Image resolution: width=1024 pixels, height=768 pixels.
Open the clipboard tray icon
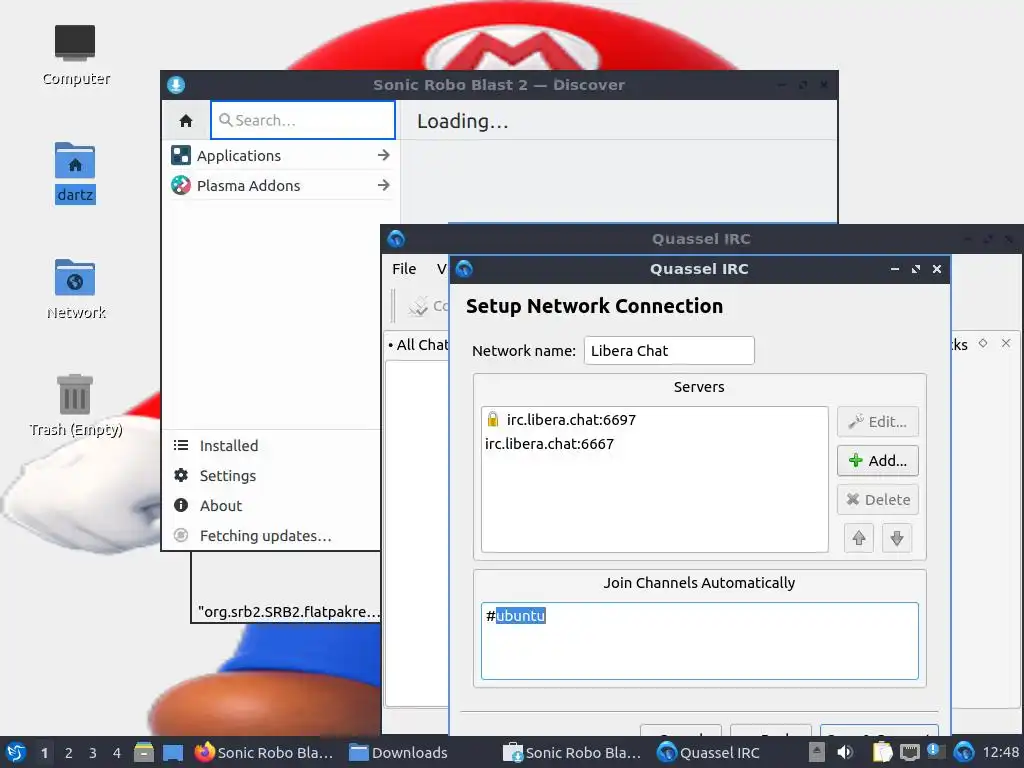882,752
